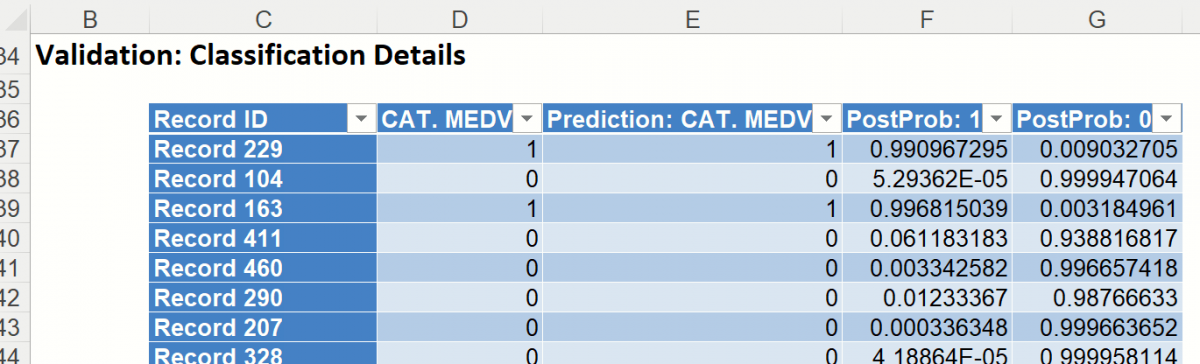
Task: Select column E header
Action: (x=692, y=17)
